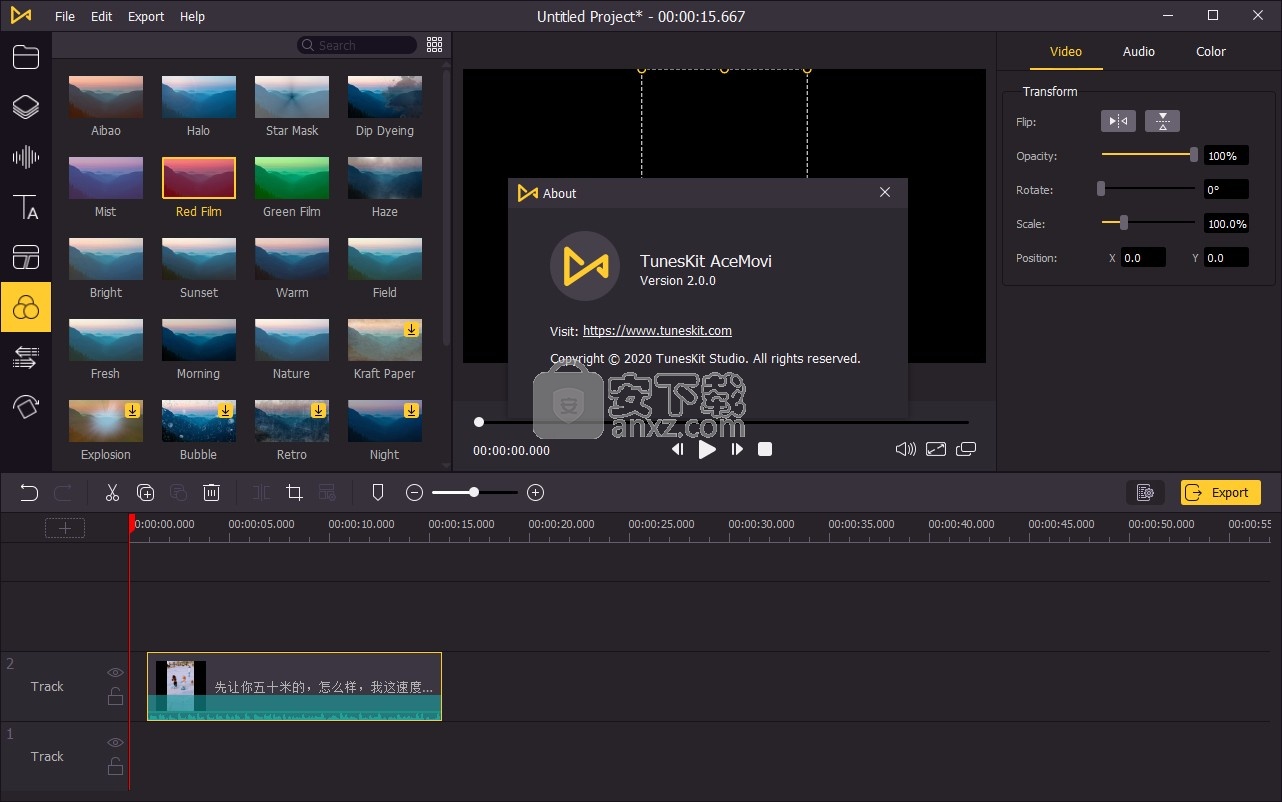This screenshot has width=1282, height=802.
Task: Close the About dialog
Action: coord(885,192)
